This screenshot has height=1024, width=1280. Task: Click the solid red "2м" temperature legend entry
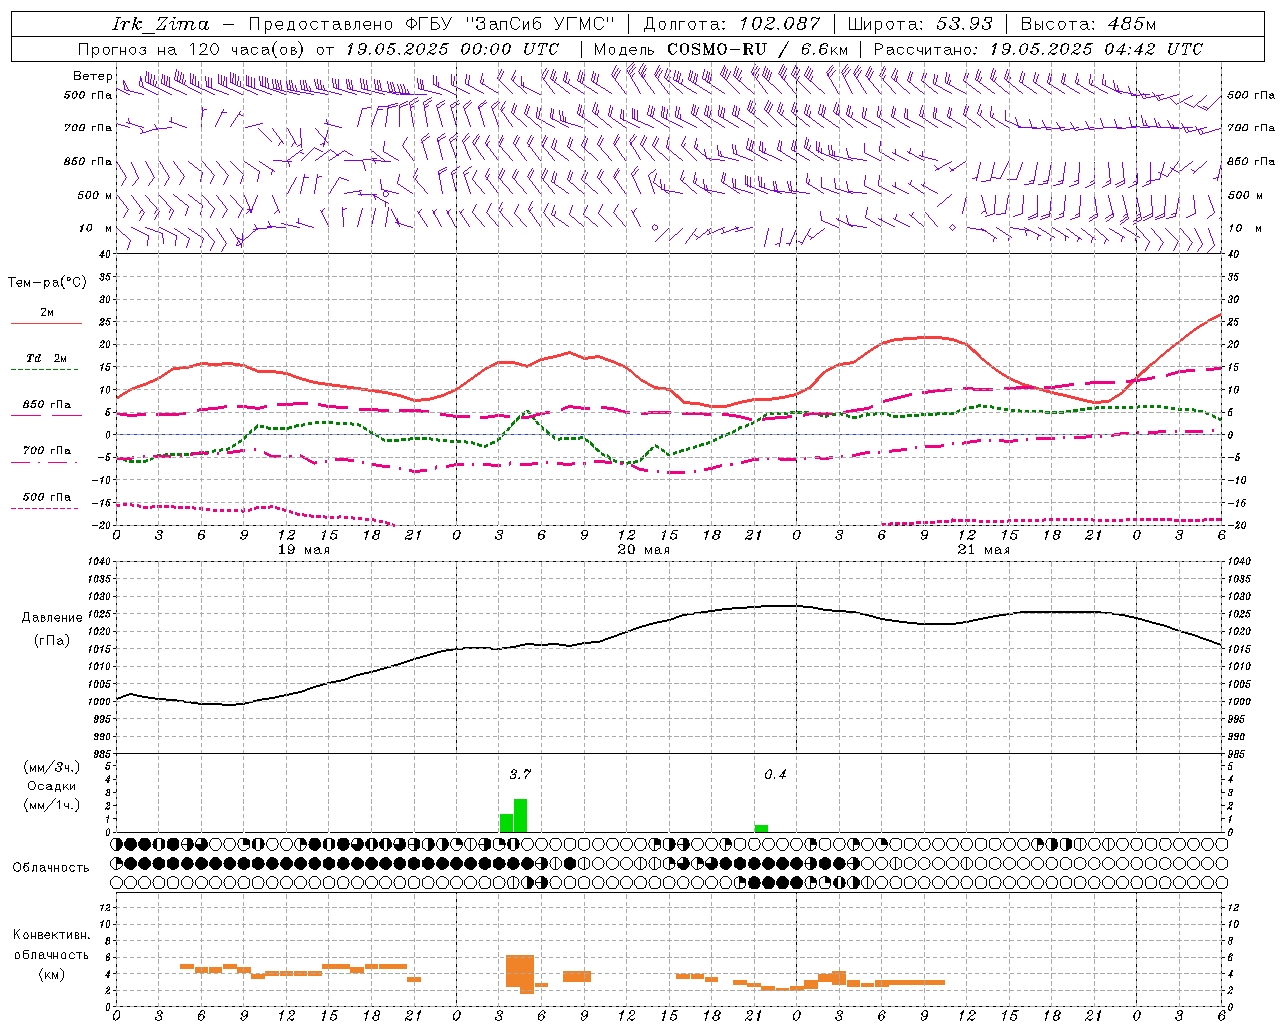click(x=46, y=314)
